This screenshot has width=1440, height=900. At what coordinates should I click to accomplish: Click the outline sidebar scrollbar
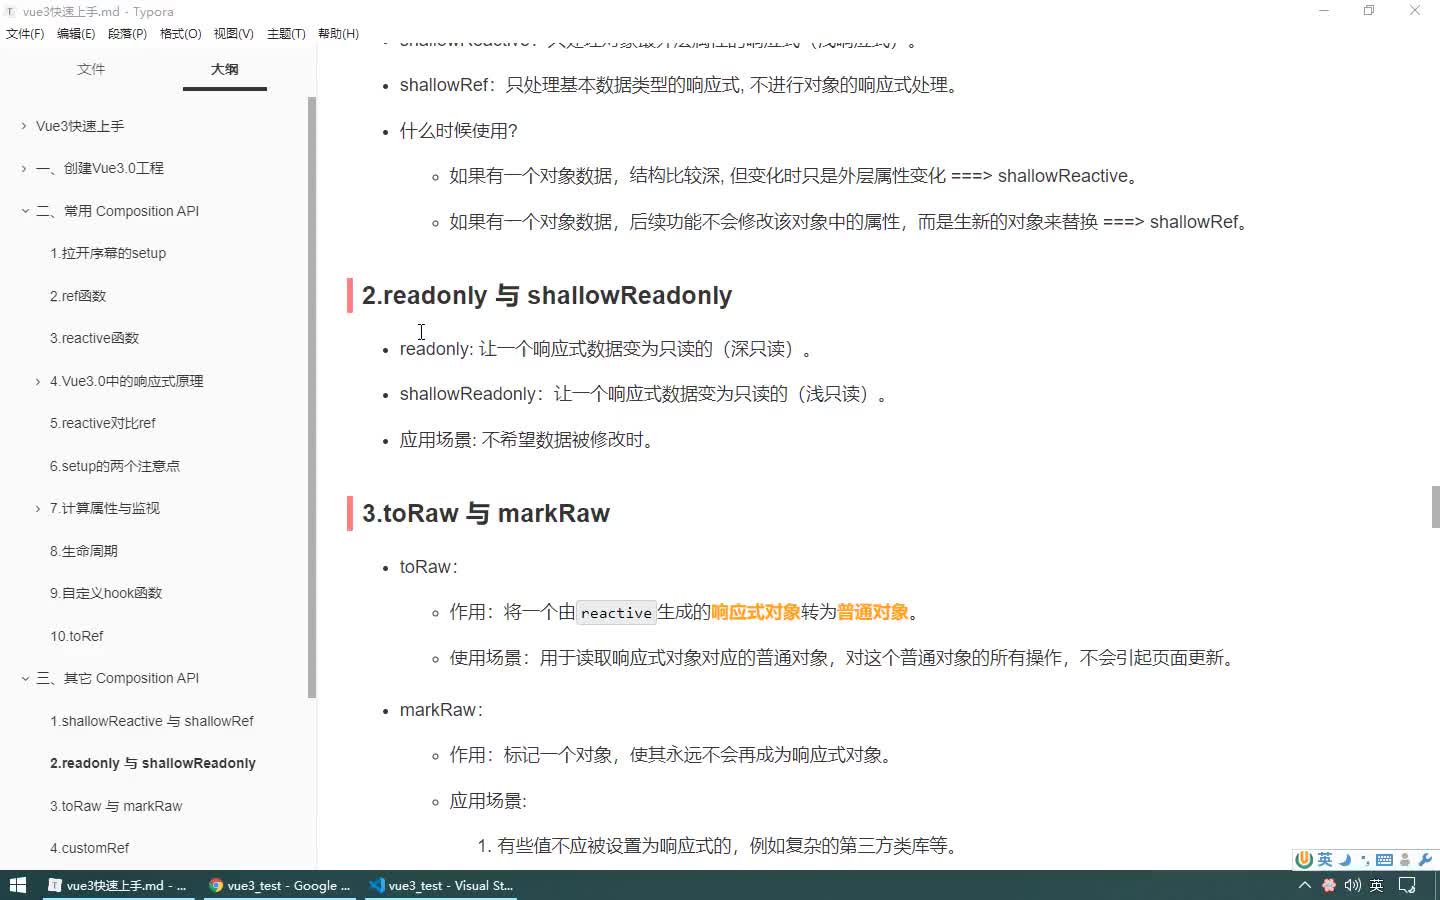point(312,397)
